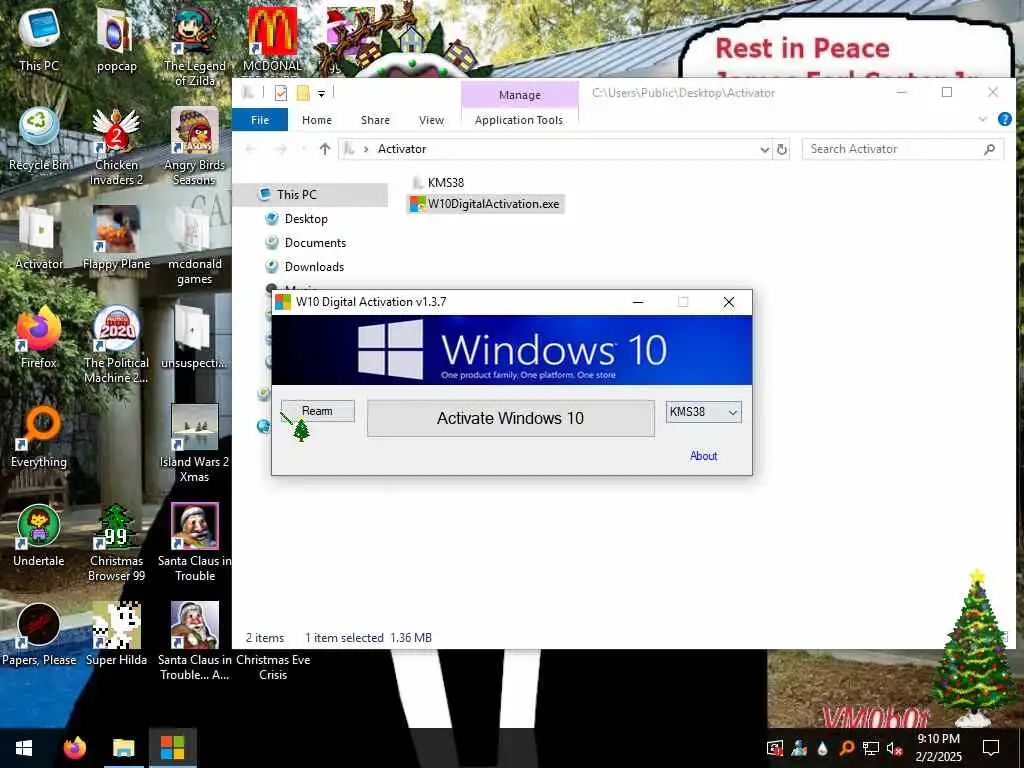Expand the Explorer address bar history dropdown
This screenshot has width=1024, height=768.
coord(764,150)
